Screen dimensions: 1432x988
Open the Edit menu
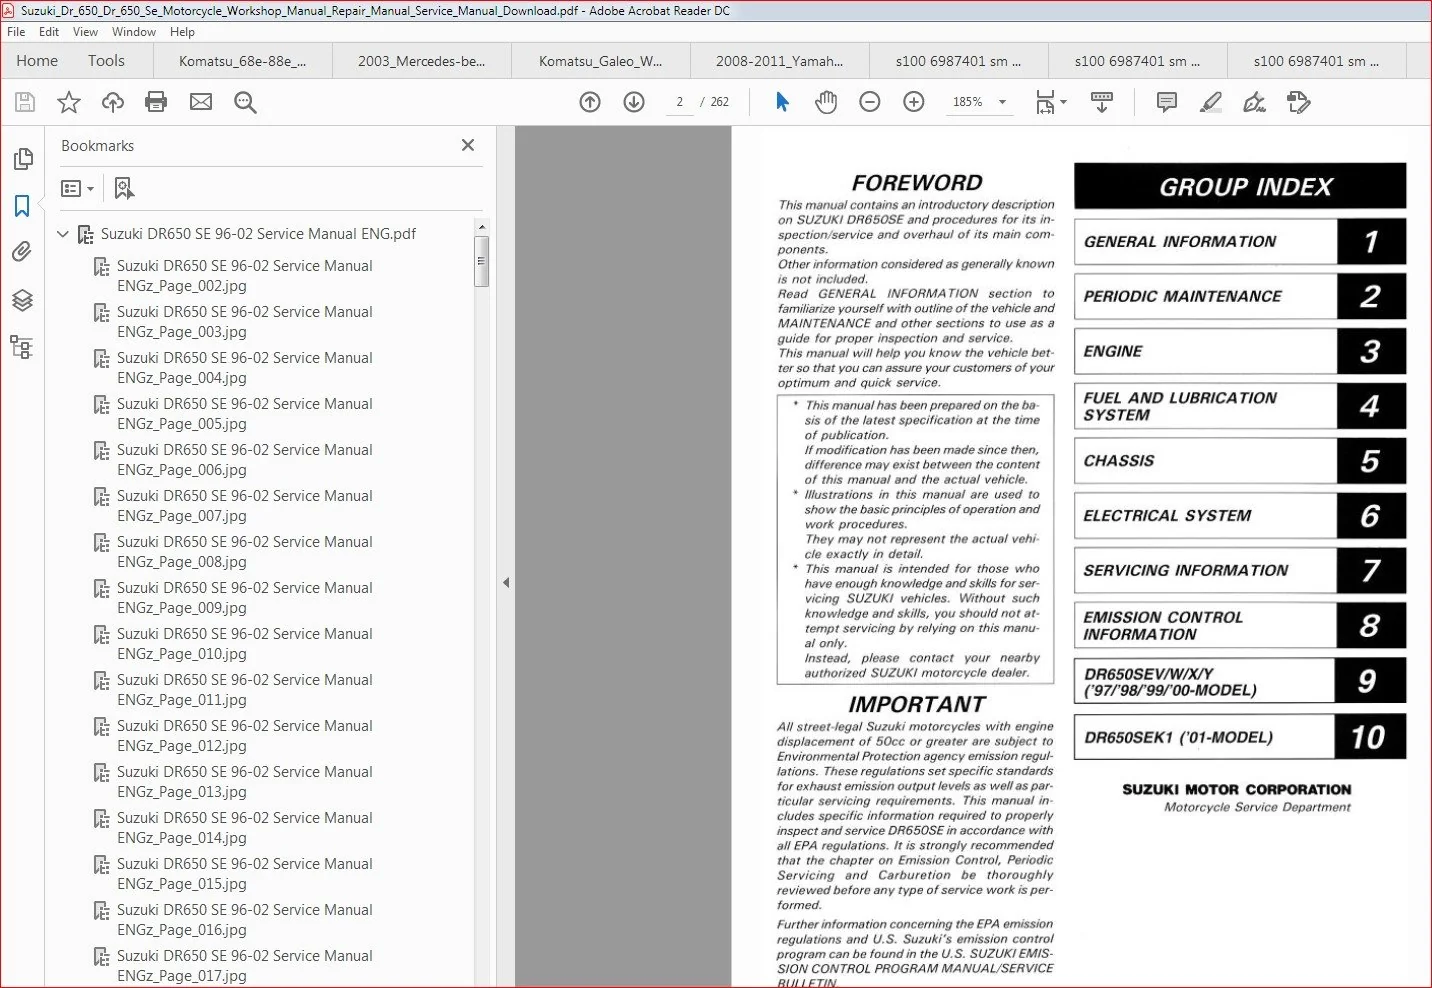tap(49, 32)
